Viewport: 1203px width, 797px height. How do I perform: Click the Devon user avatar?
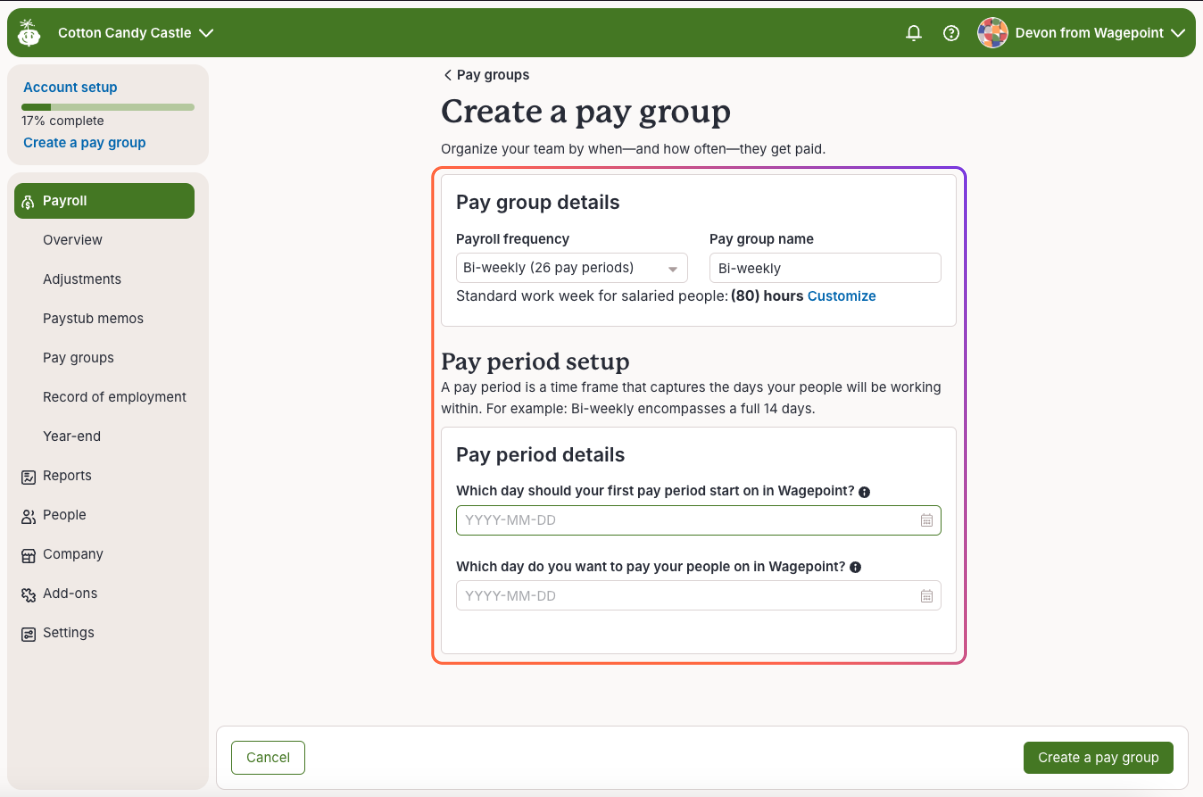click(992, 33)
